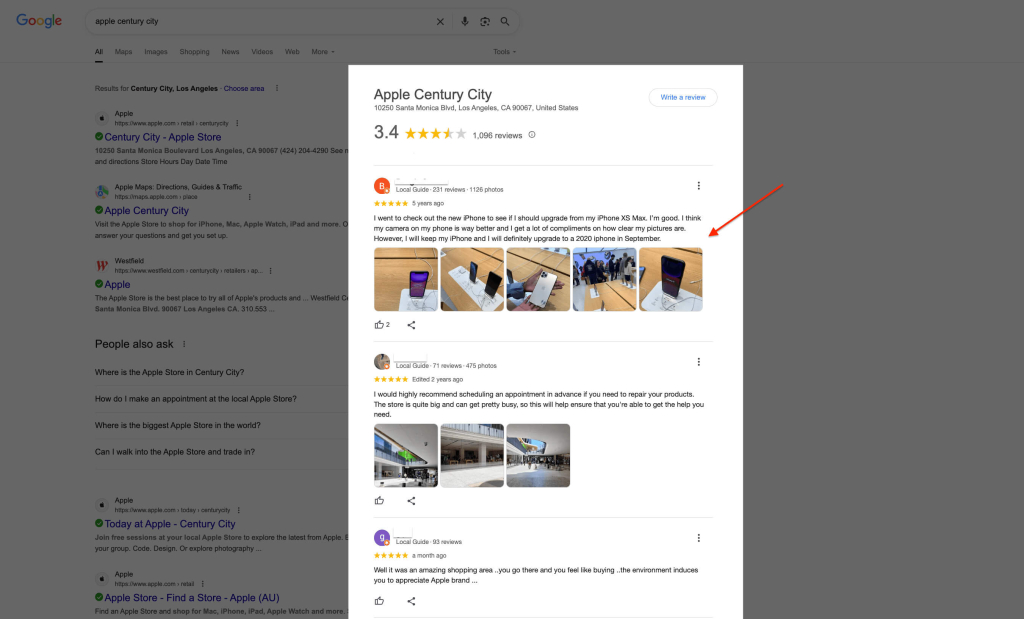Open second photo in first review
The height and width of the screenshot is (619, 1024).
(x=472, y=279)
